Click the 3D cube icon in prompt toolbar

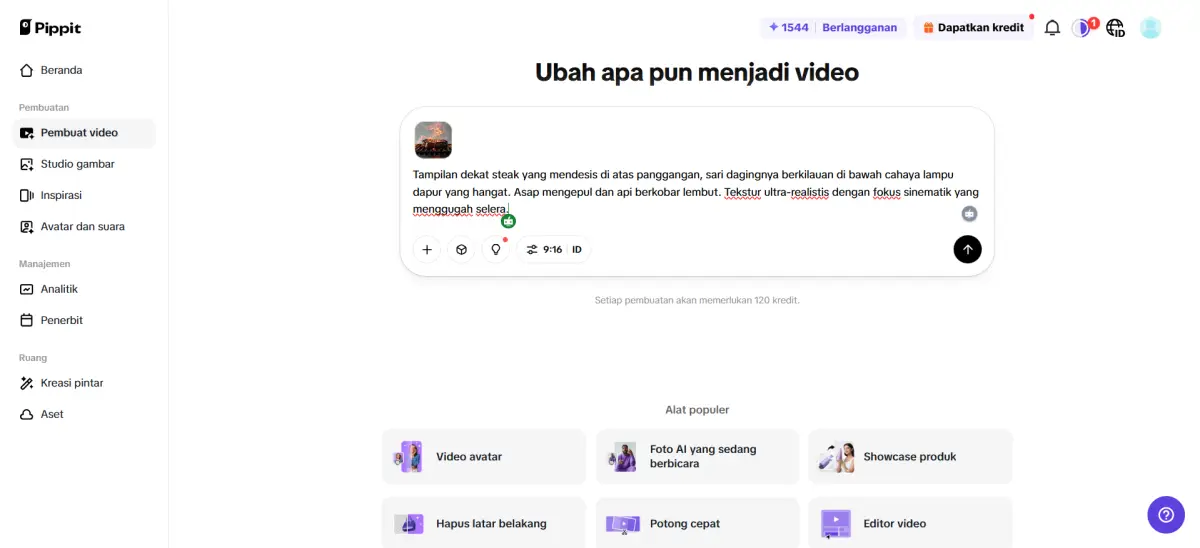click(461, 249)
